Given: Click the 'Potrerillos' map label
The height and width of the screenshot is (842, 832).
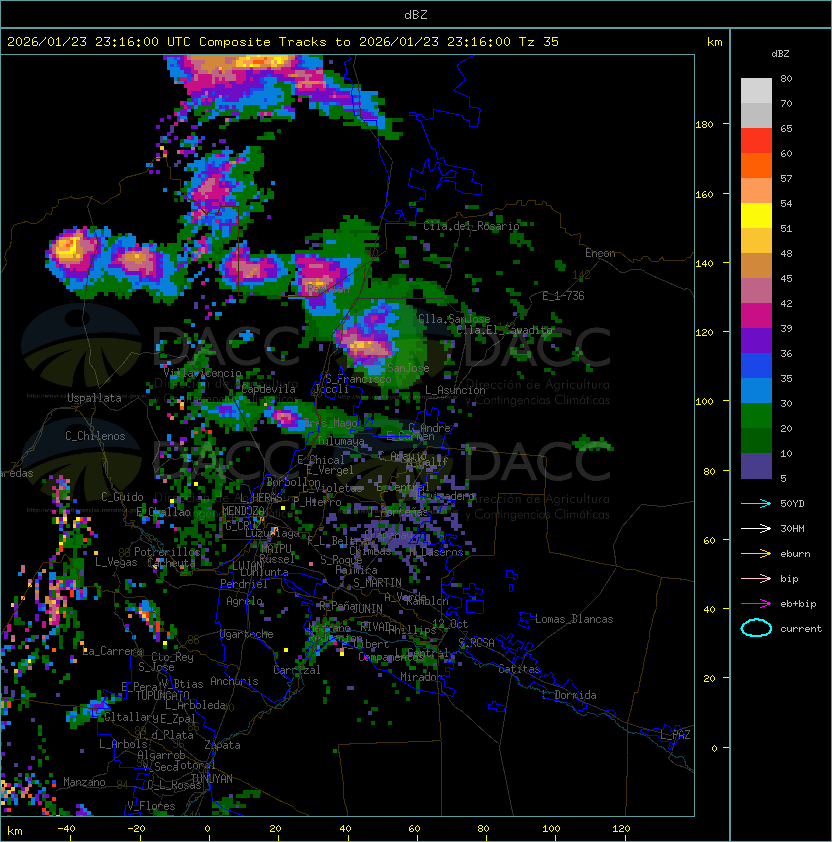Looking at the screenshot, I should 167,552.
